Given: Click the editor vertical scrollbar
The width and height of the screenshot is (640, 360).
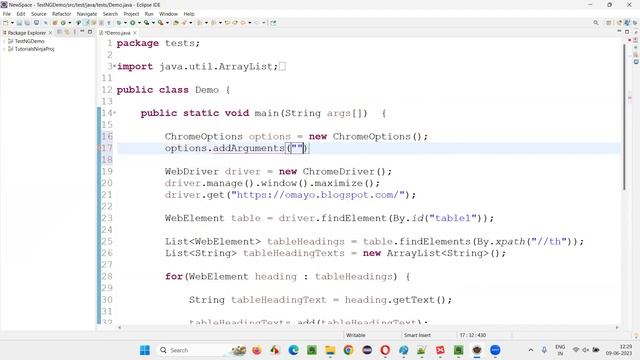Looking at the screenshot, I should (624, 116).
